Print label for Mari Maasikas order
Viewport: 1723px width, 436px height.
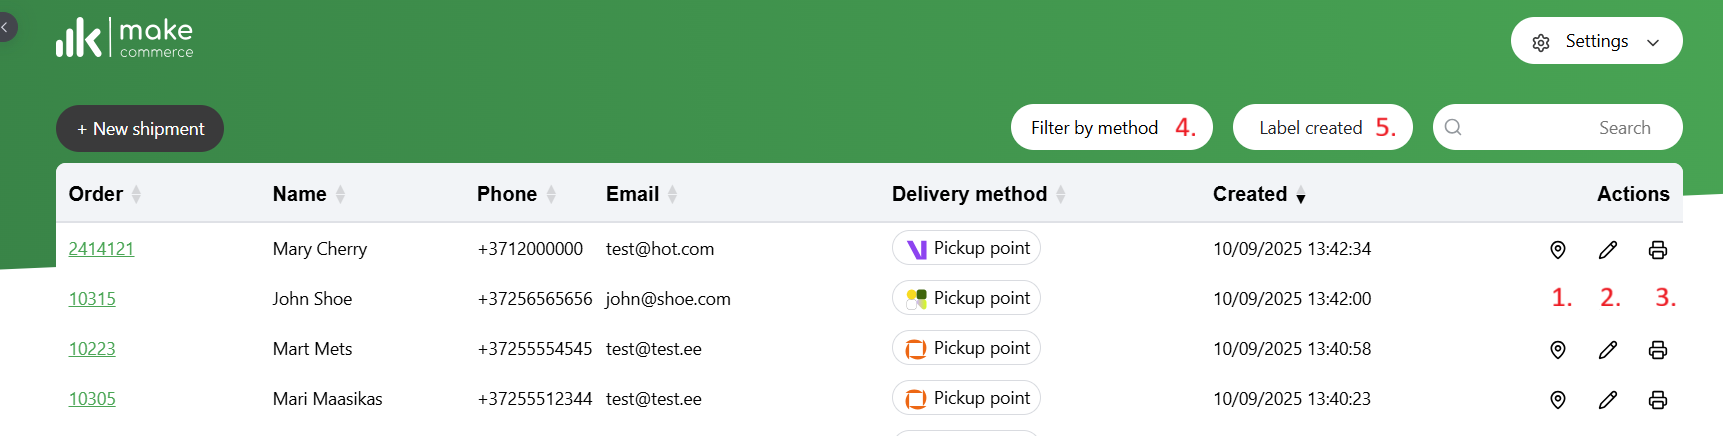point(1658,400)
